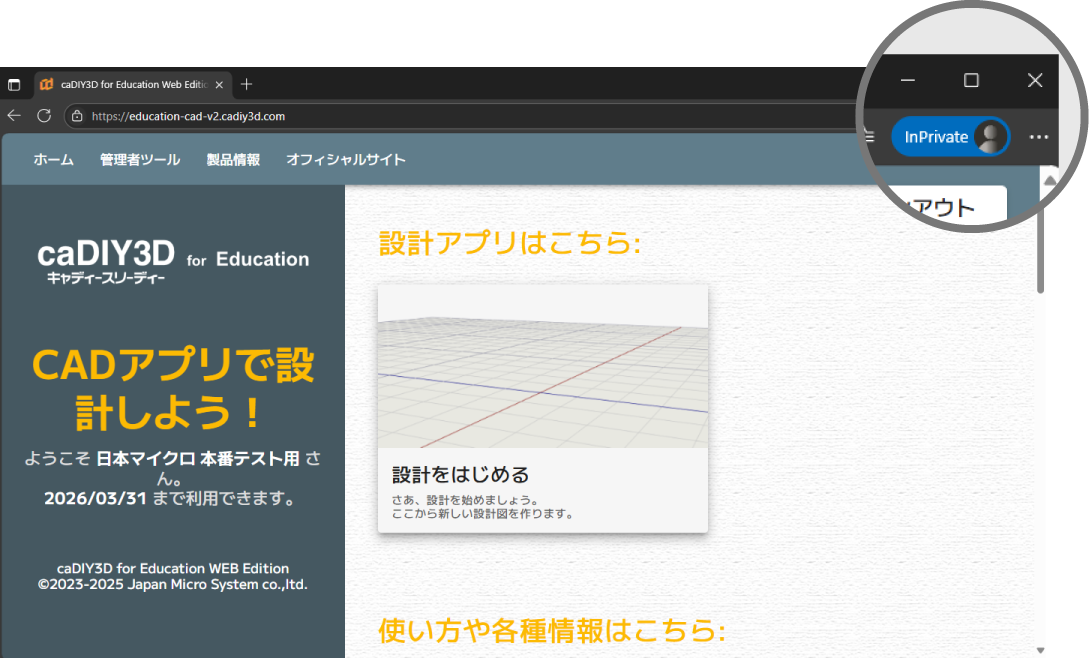Select the caDIY3D for Education Web Edition tab
Image resolution: width=1089 pixels, height=658 pixels.
point(133,85)
